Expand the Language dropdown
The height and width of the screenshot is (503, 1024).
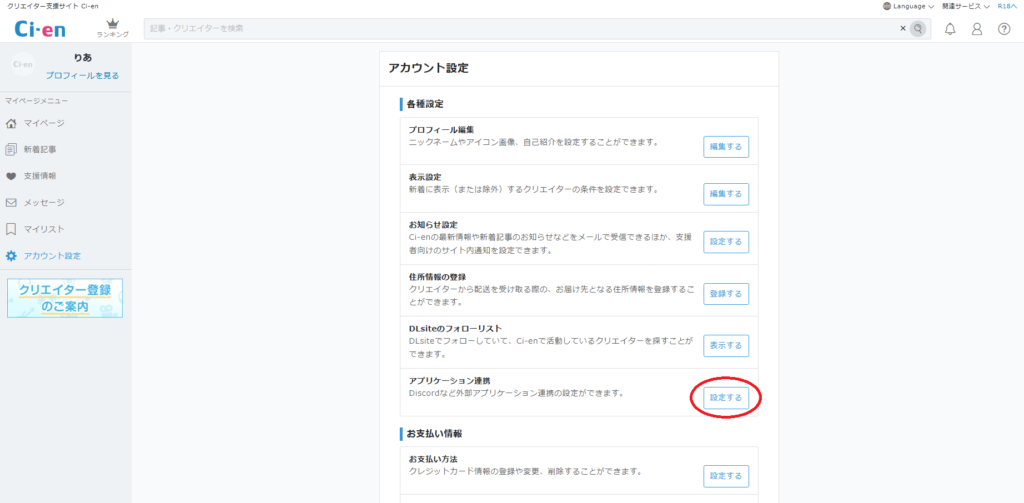coord(908,6)
